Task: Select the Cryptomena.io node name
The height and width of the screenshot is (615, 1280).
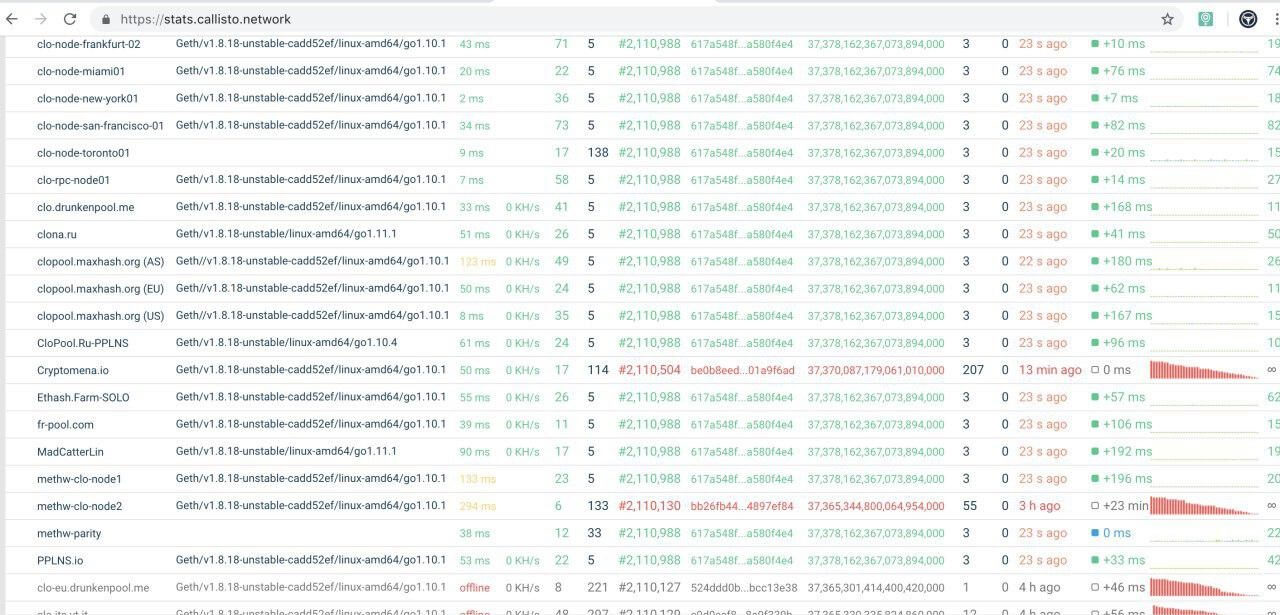Action: 73,370
